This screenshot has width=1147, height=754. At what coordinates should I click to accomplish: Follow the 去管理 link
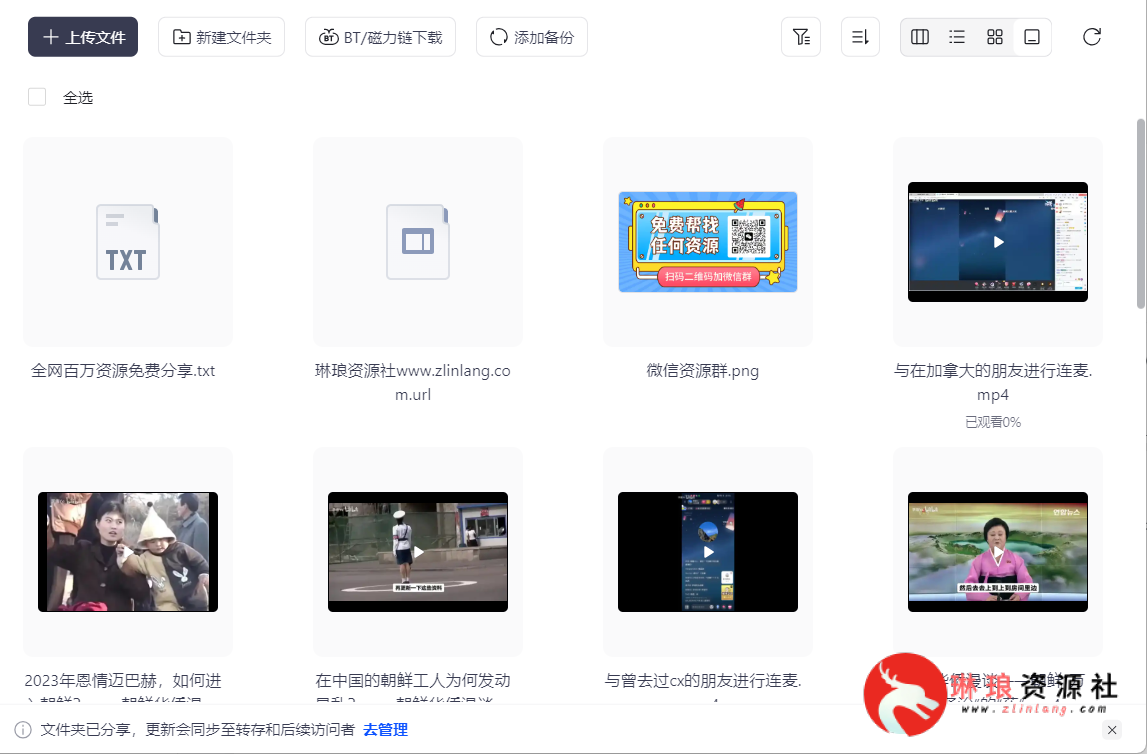[386, 730]
